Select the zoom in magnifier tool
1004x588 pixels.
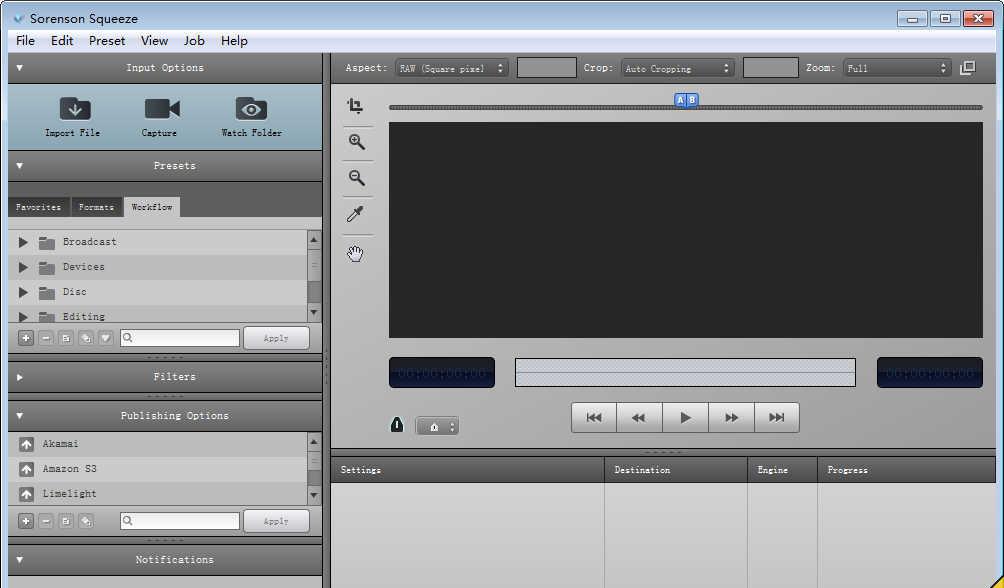point(357,142)
